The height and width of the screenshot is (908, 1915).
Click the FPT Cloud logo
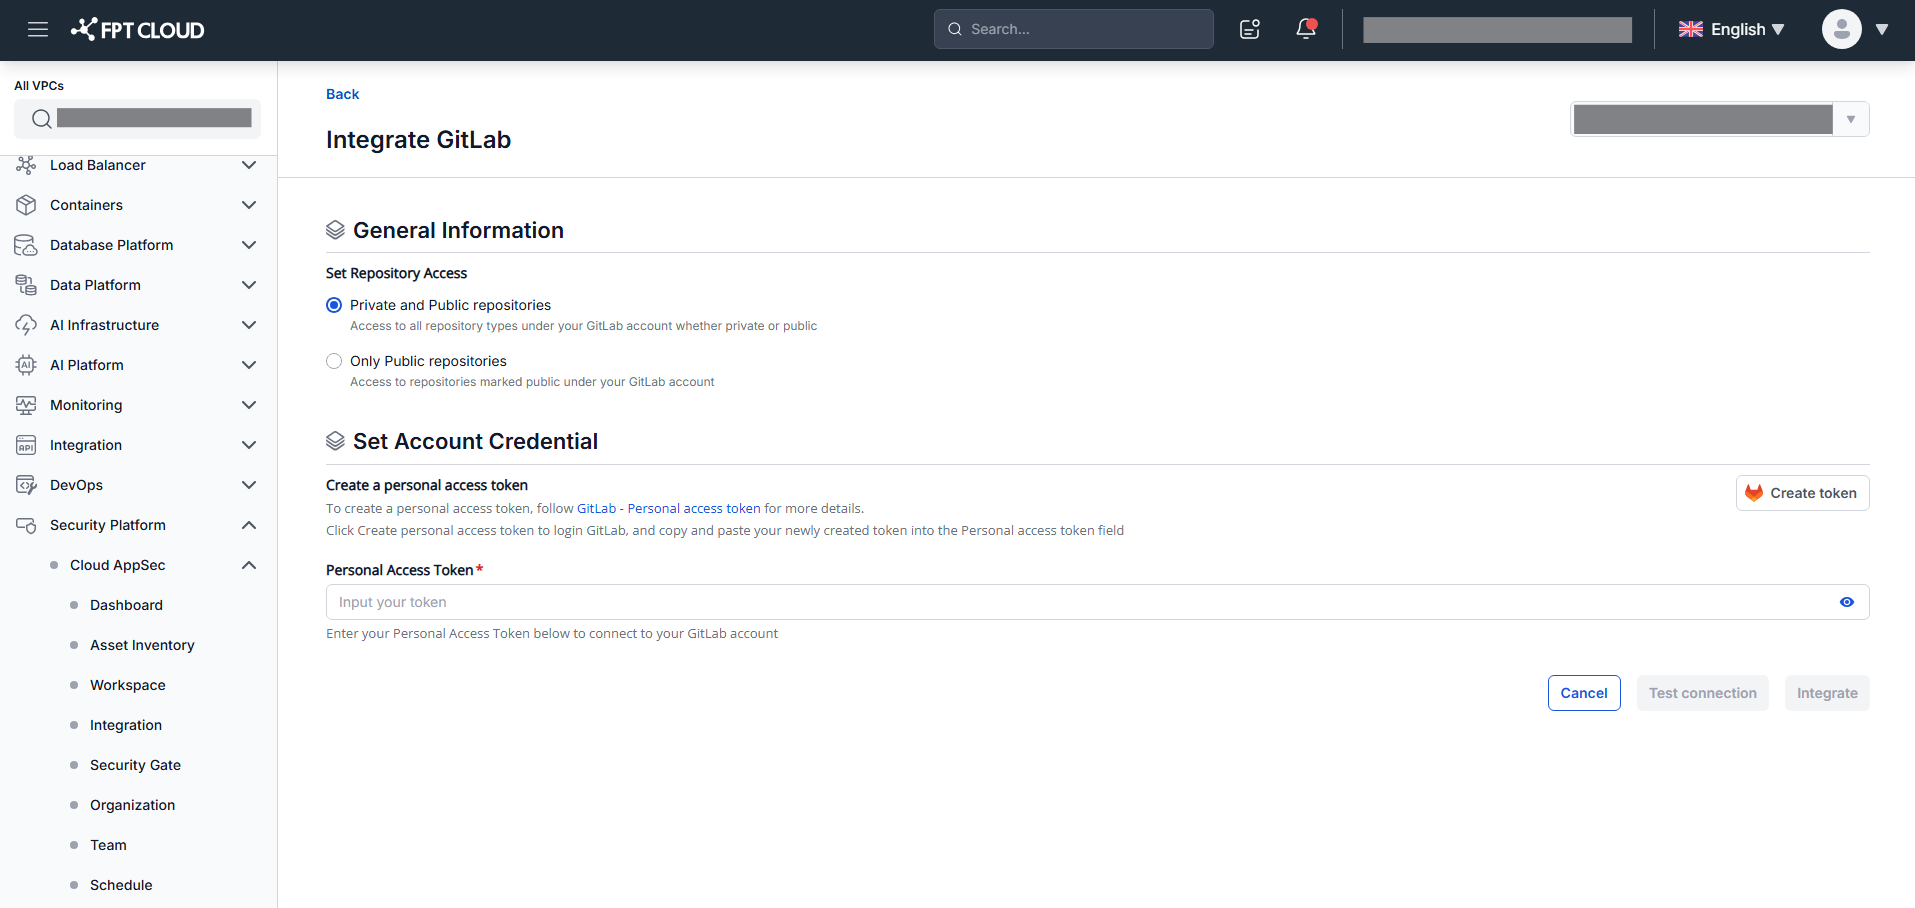(137, 29)
